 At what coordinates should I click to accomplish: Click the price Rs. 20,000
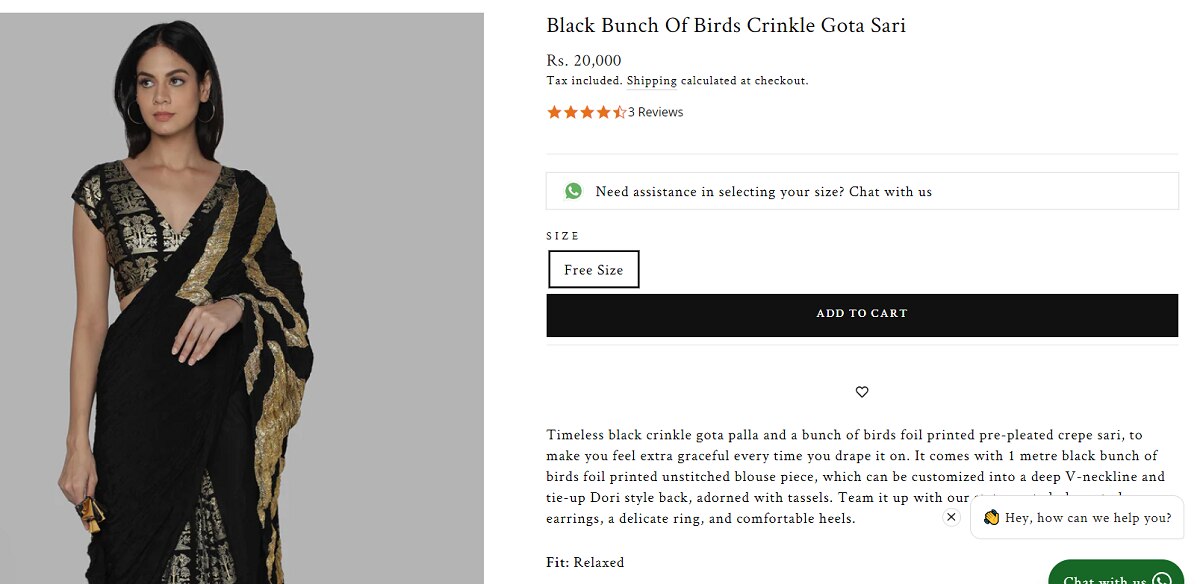click(x=584, y=60)
